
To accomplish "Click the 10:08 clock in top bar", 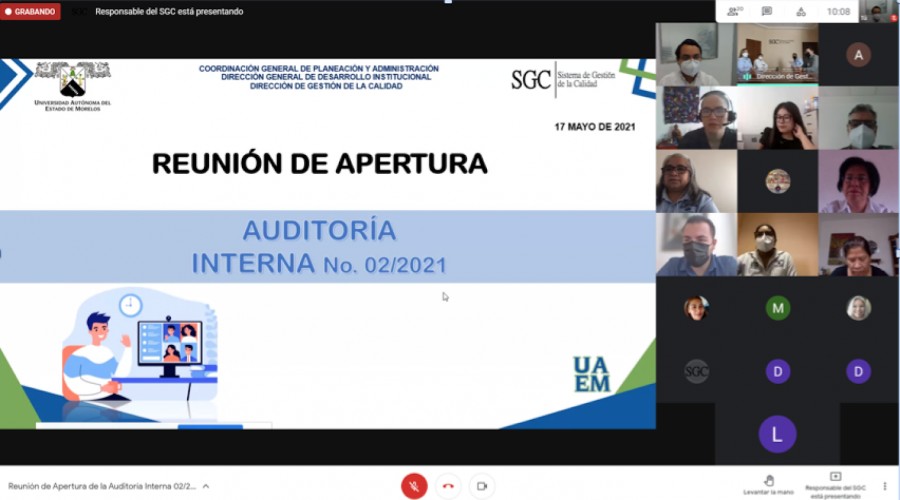I will tap(838, 12).
